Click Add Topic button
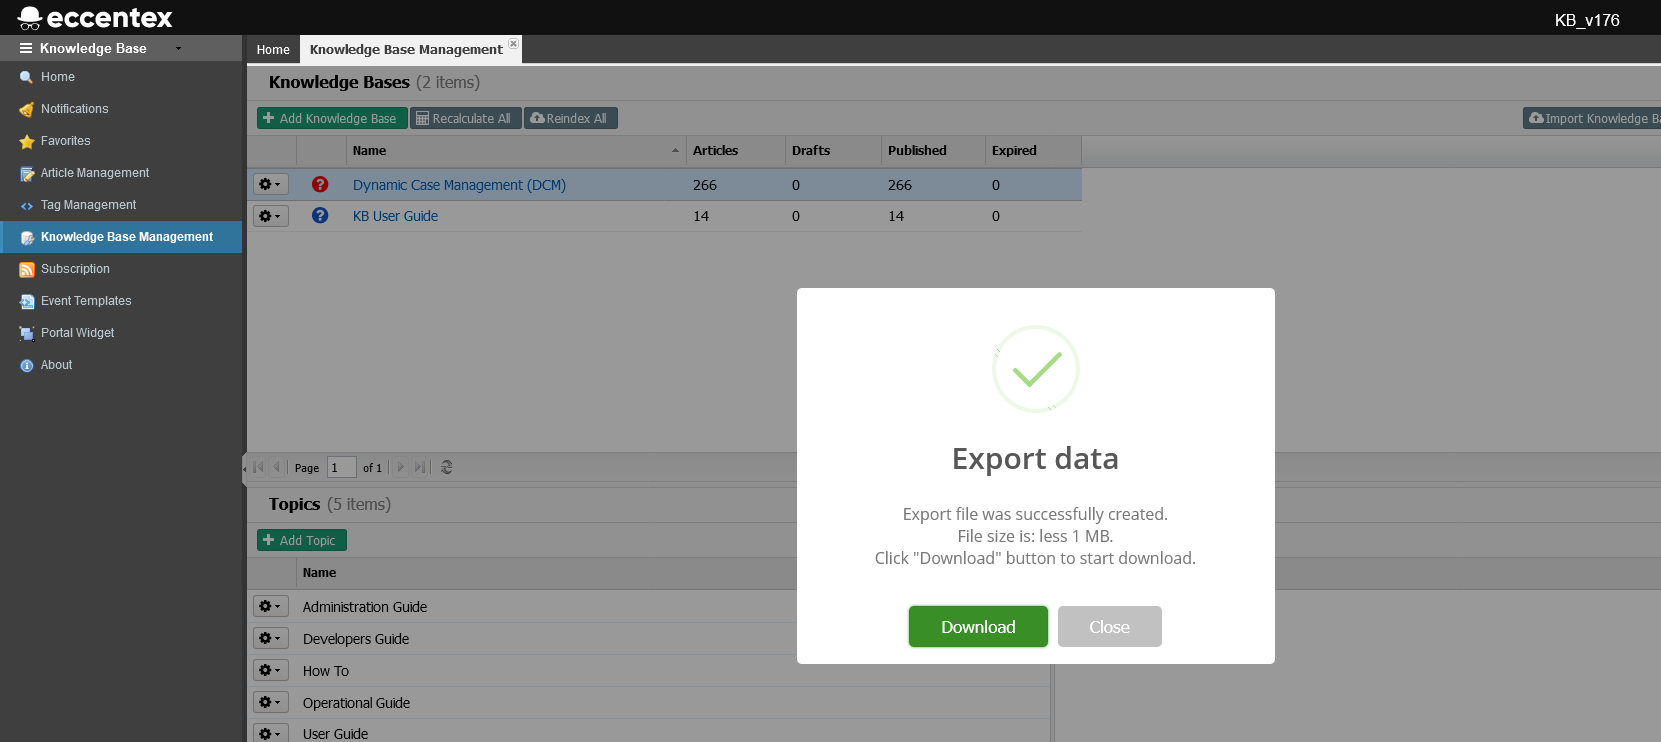The image size is (1661, 742). 302,540
